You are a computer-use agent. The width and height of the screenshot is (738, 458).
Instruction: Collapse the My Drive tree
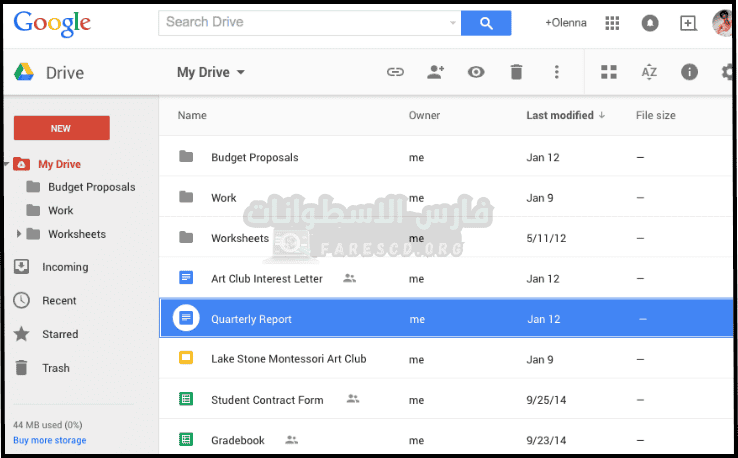pos(6,164)
